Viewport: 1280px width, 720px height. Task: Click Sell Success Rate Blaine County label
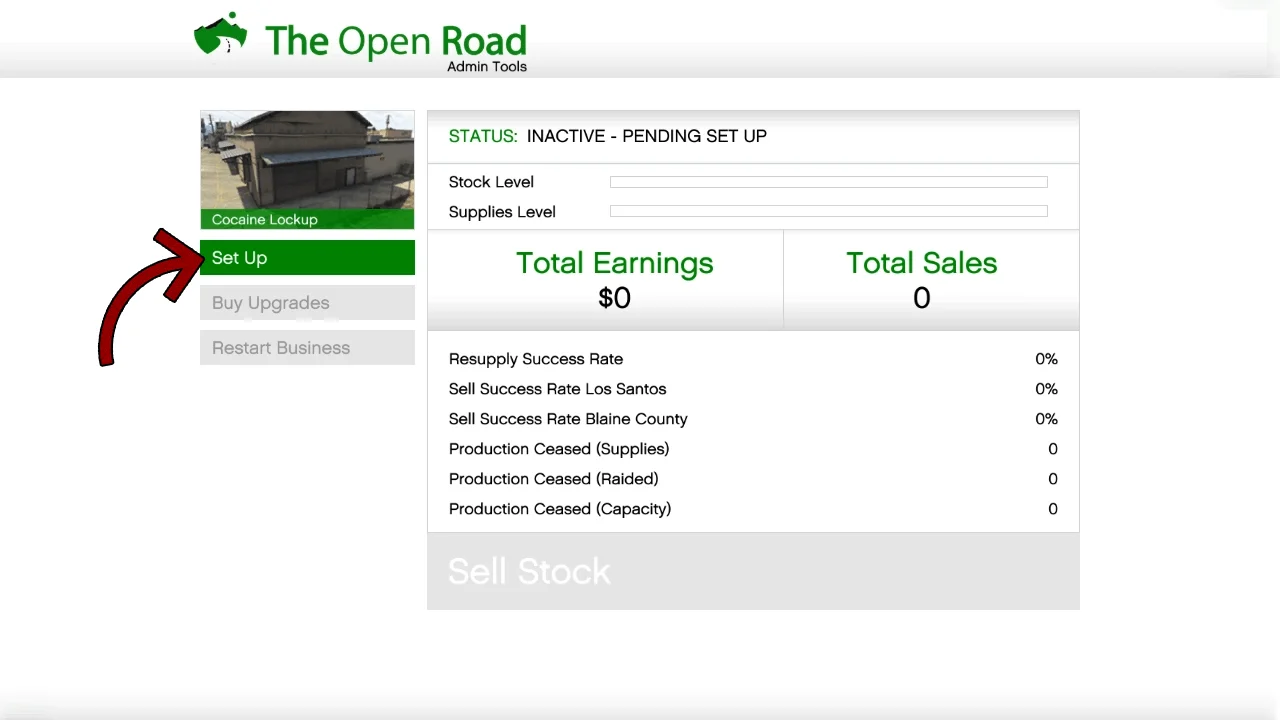click(x=568, y=419)
